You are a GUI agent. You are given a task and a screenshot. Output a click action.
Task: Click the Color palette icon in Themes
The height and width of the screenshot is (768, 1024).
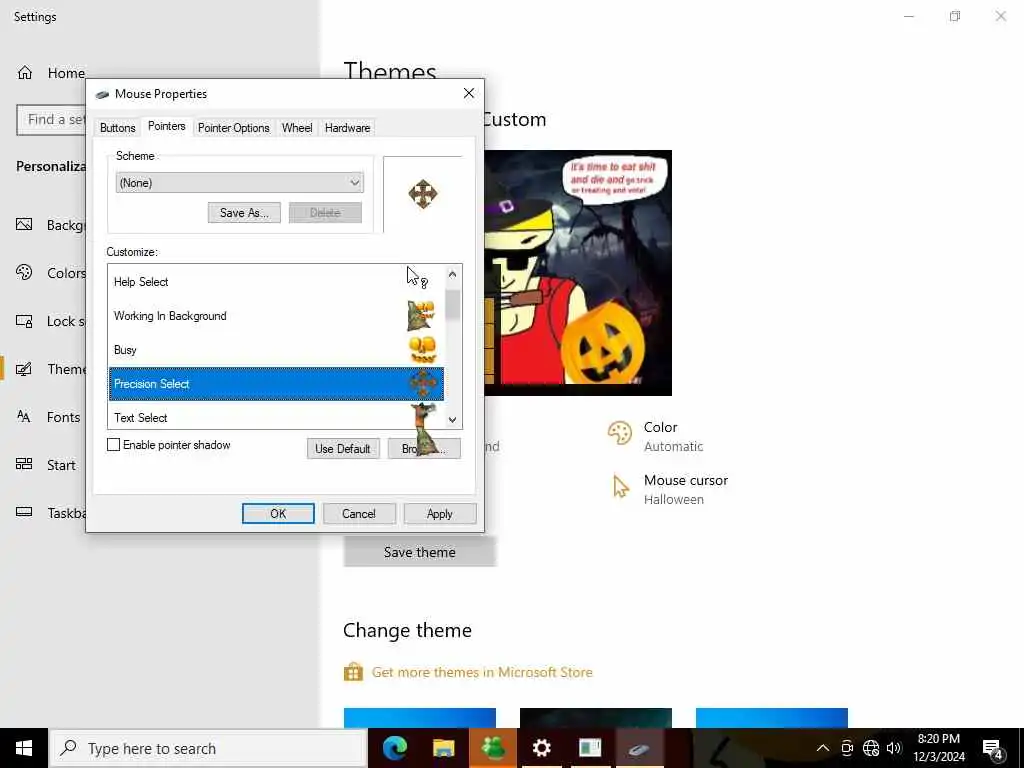pos(620,433)
